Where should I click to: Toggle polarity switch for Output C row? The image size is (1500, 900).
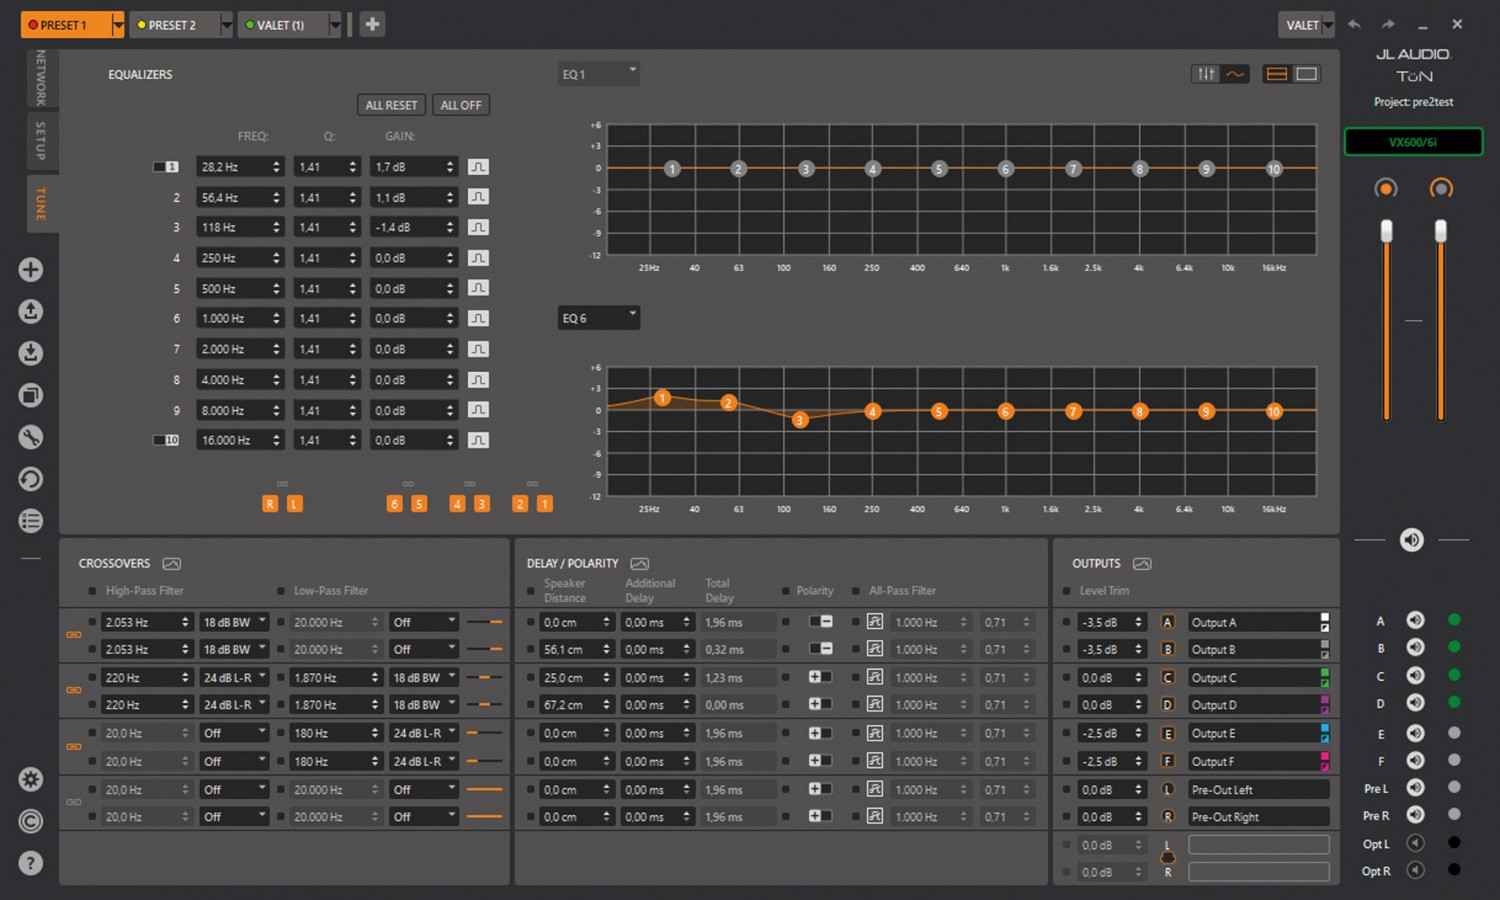point(821,677)
